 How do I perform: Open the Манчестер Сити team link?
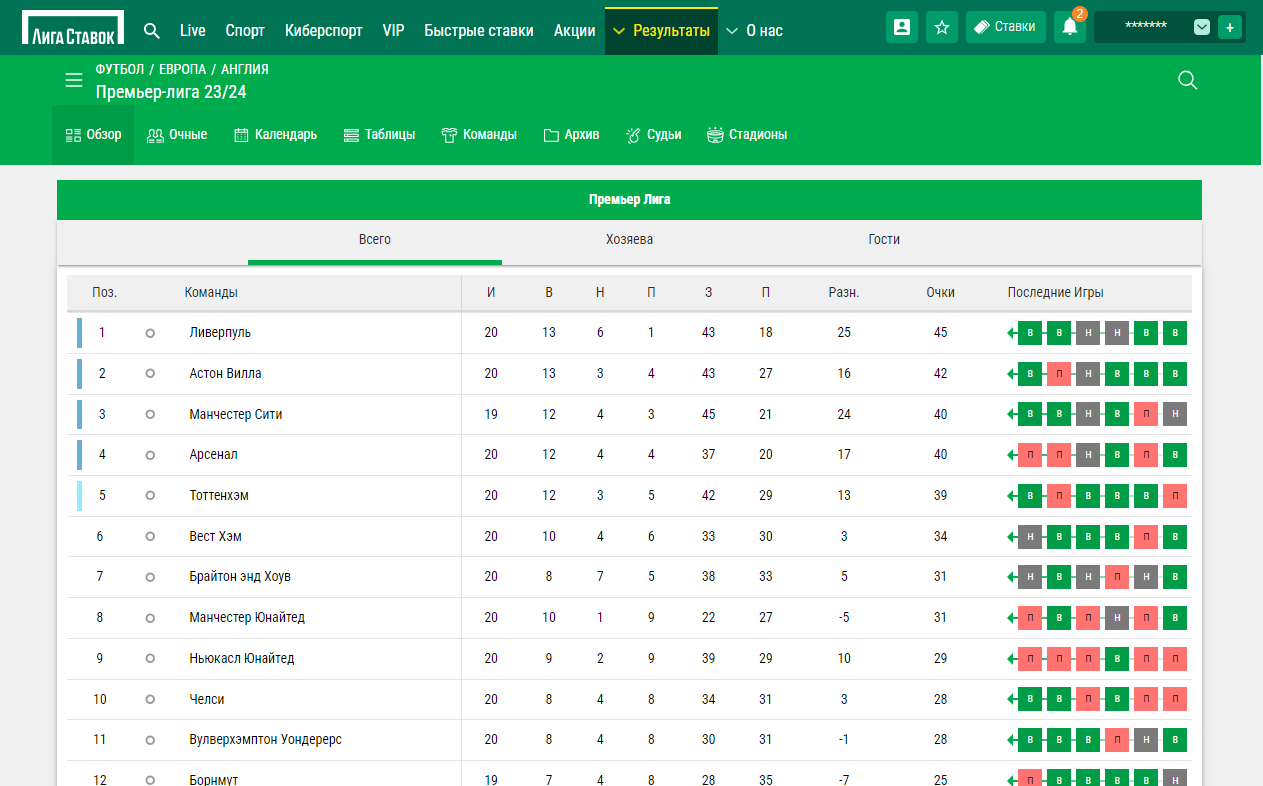236,414
